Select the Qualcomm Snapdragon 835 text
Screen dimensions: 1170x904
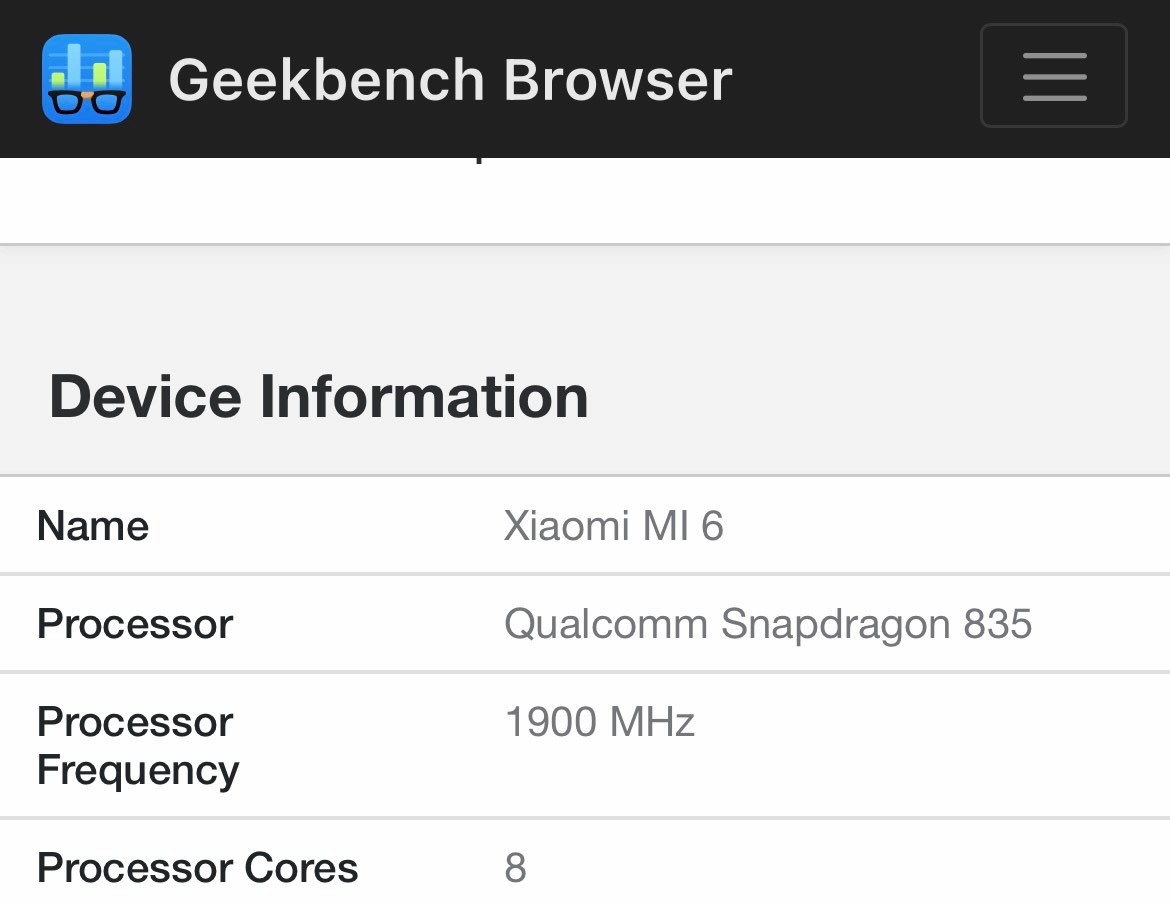point(767,624)
